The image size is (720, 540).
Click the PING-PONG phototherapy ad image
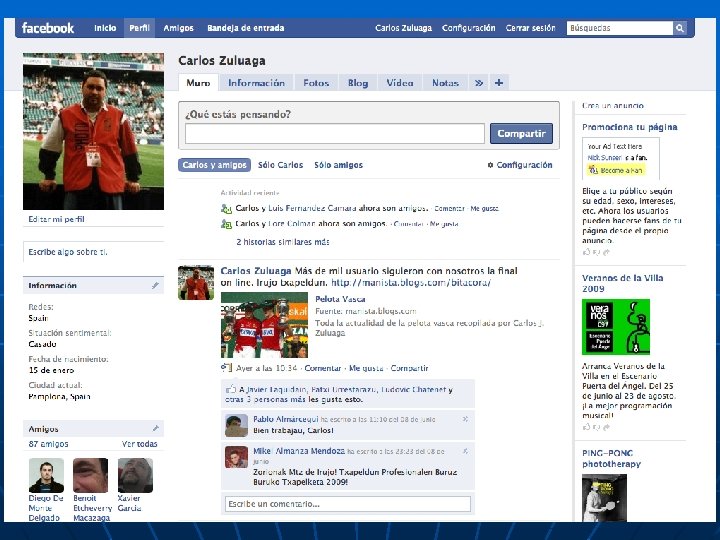[604, 498]
